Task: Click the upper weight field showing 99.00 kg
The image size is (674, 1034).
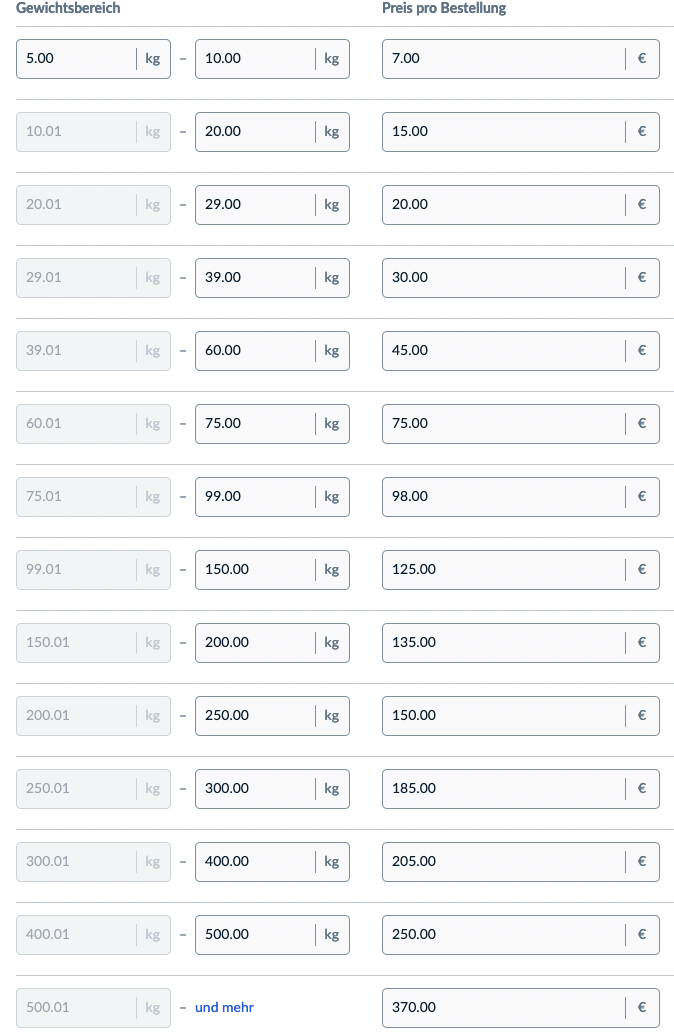Action: [255, 496]
